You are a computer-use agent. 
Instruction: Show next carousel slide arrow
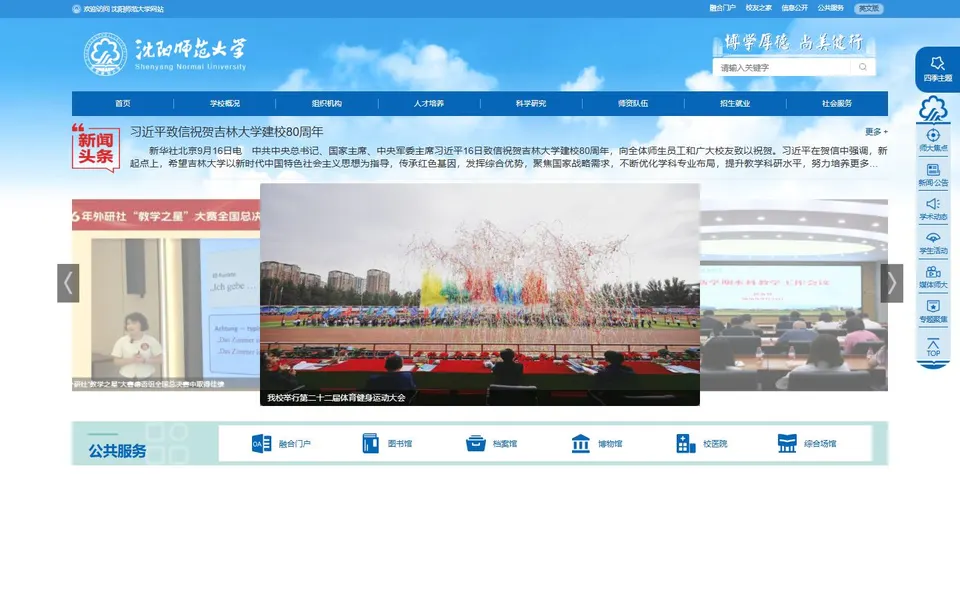pos(891,283)
